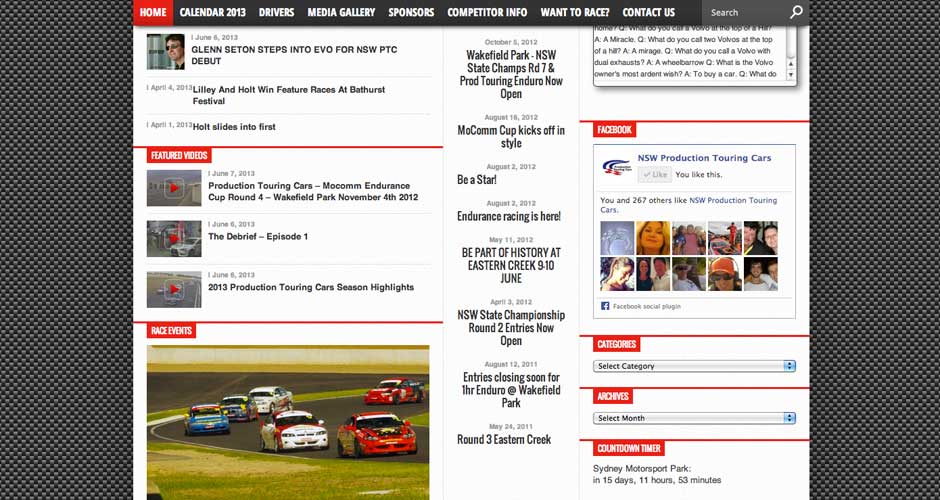This screenshot has width=940, height=500.
Task: Open the Media Gallery menu item
Action: point(341,13)
